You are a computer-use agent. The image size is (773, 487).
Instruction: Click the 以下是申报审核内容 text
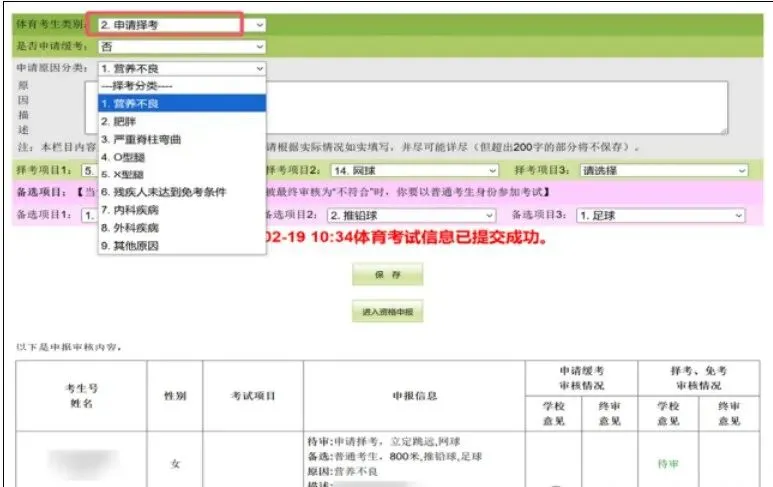coord(69,347)
